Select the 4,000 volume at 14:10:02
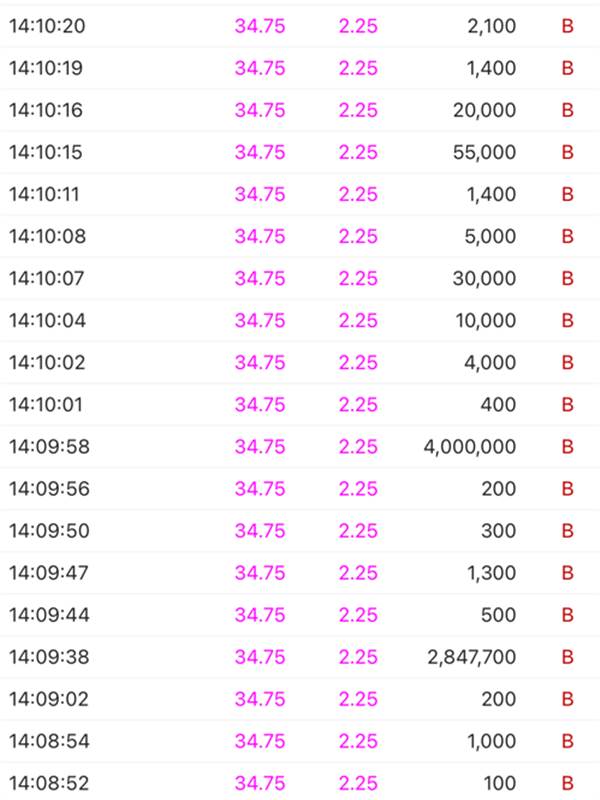Image resolution: width=600 pixels, height=800 pixels. 490,362
